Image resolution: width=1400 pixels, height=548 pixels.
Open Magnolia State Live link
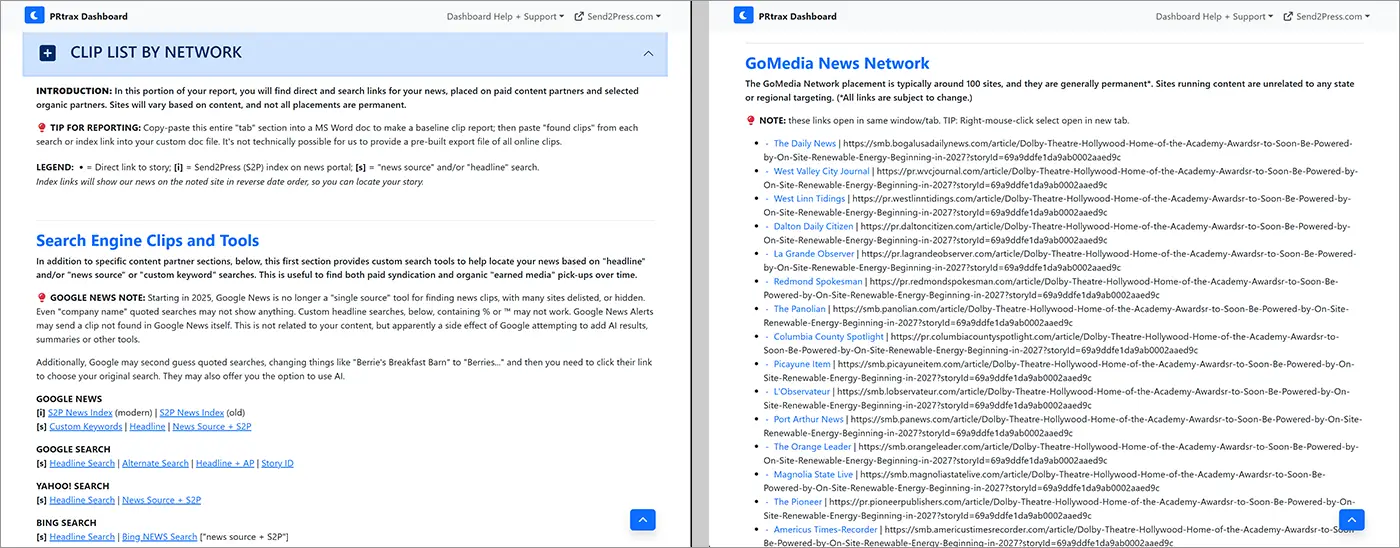pyautogui.click(x=814, y=474)
